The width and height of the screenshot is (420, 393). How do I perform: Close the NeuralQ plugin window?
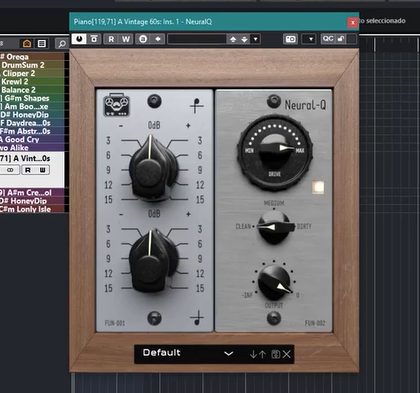(353, 22)
